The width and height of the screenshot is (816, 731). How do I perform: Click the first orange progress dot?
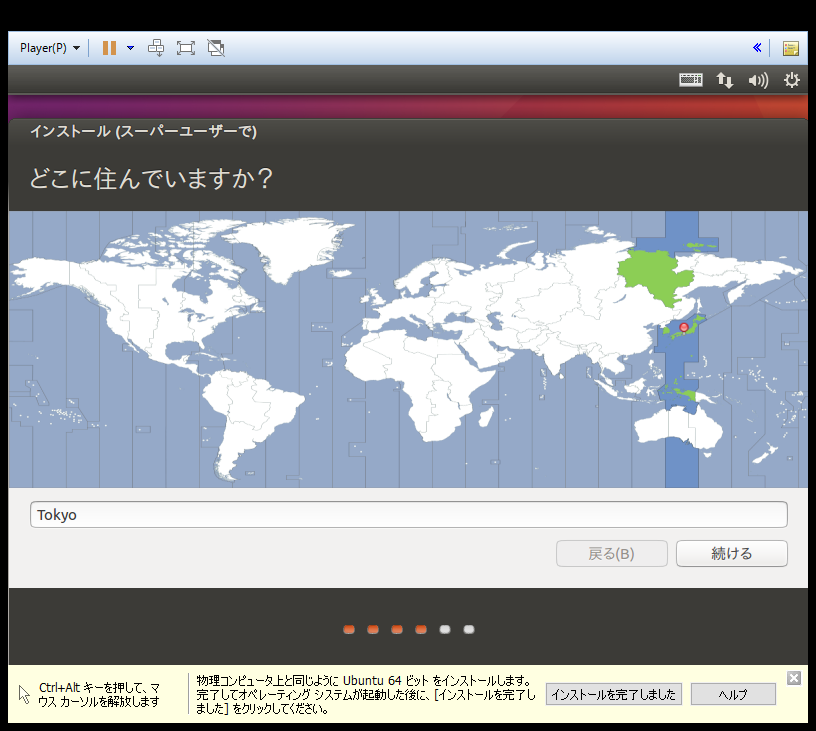[349, 630]
